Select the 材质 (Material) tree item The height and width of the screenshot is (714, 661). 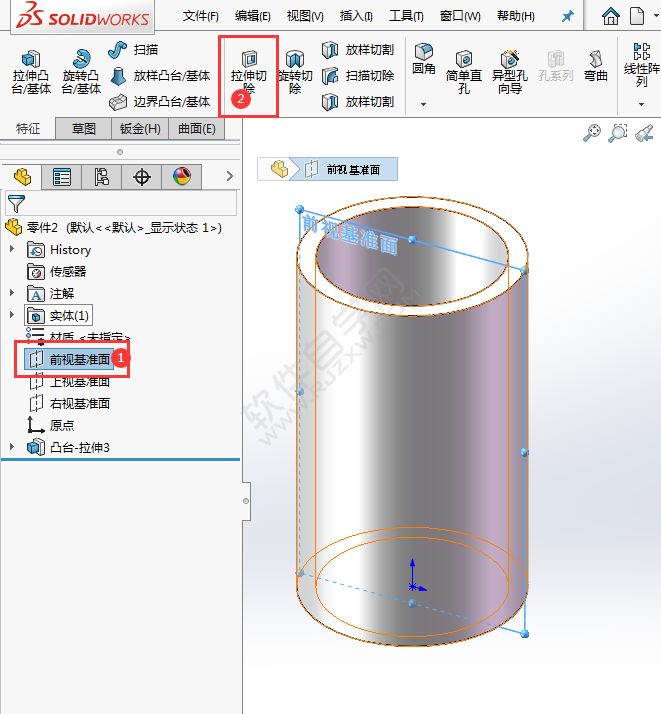pyautogui.click(x=78, y=337)
